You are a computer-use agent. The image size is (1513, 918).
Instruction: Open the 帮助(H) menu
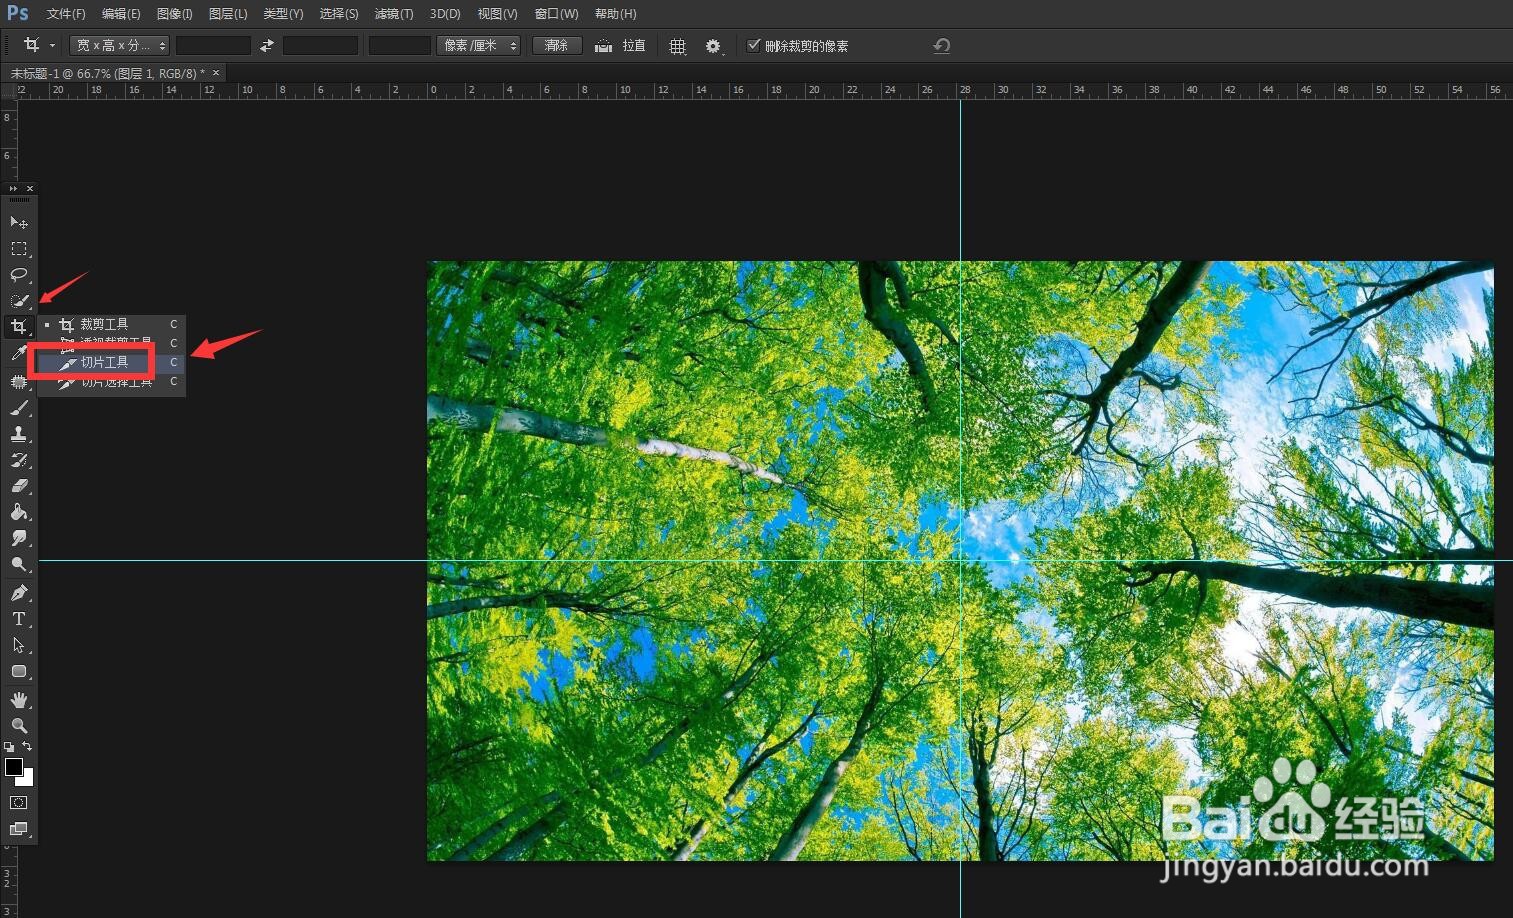pyautogui.click(x=615, y=14)
